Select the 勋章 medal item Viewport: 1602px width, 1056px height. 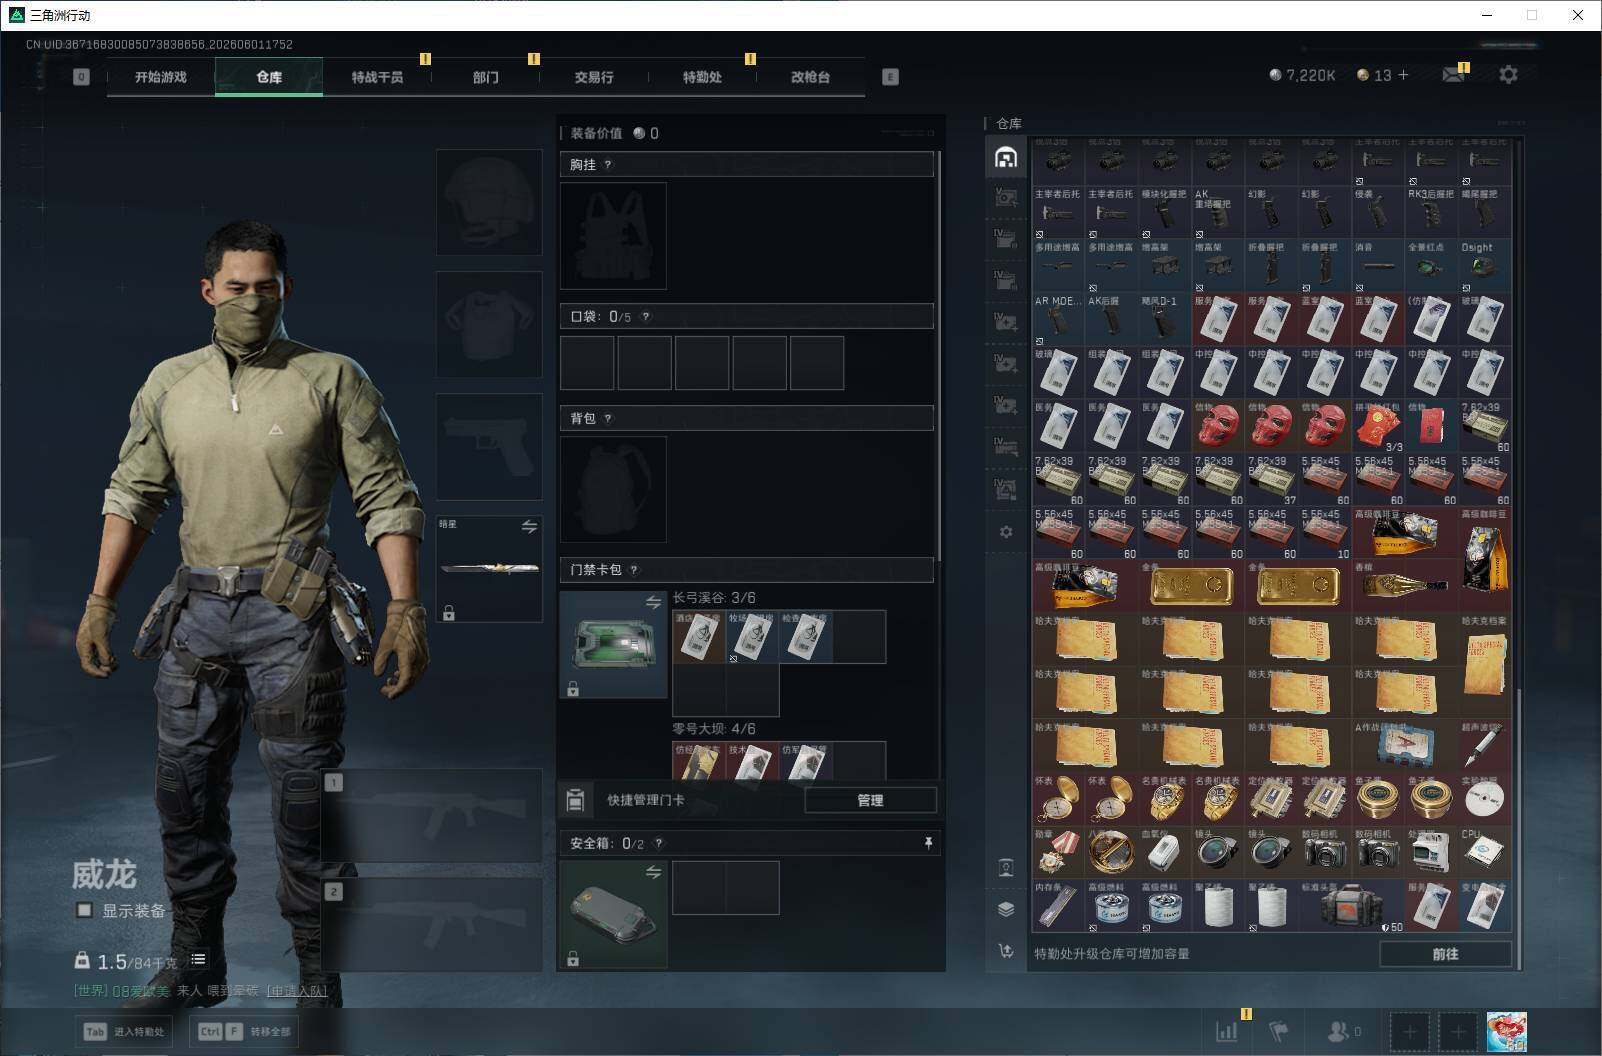pyautogui.click(x=1058, y=852)
